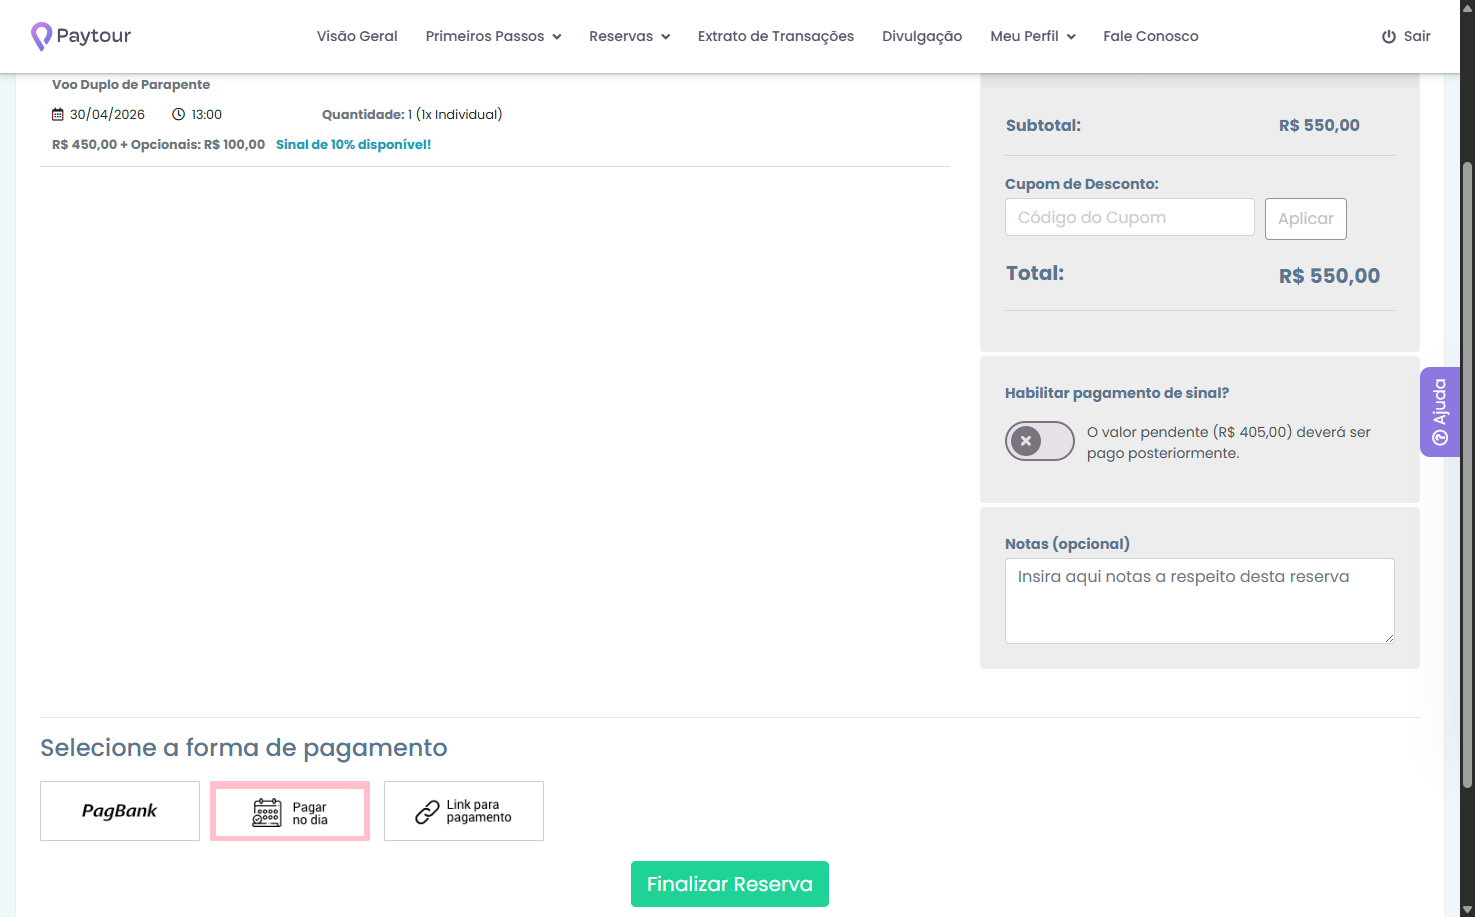The image size is (1475, 917).
Task: Click the Subtotal R$ 550,00 value
Action: click(1319, 126)
